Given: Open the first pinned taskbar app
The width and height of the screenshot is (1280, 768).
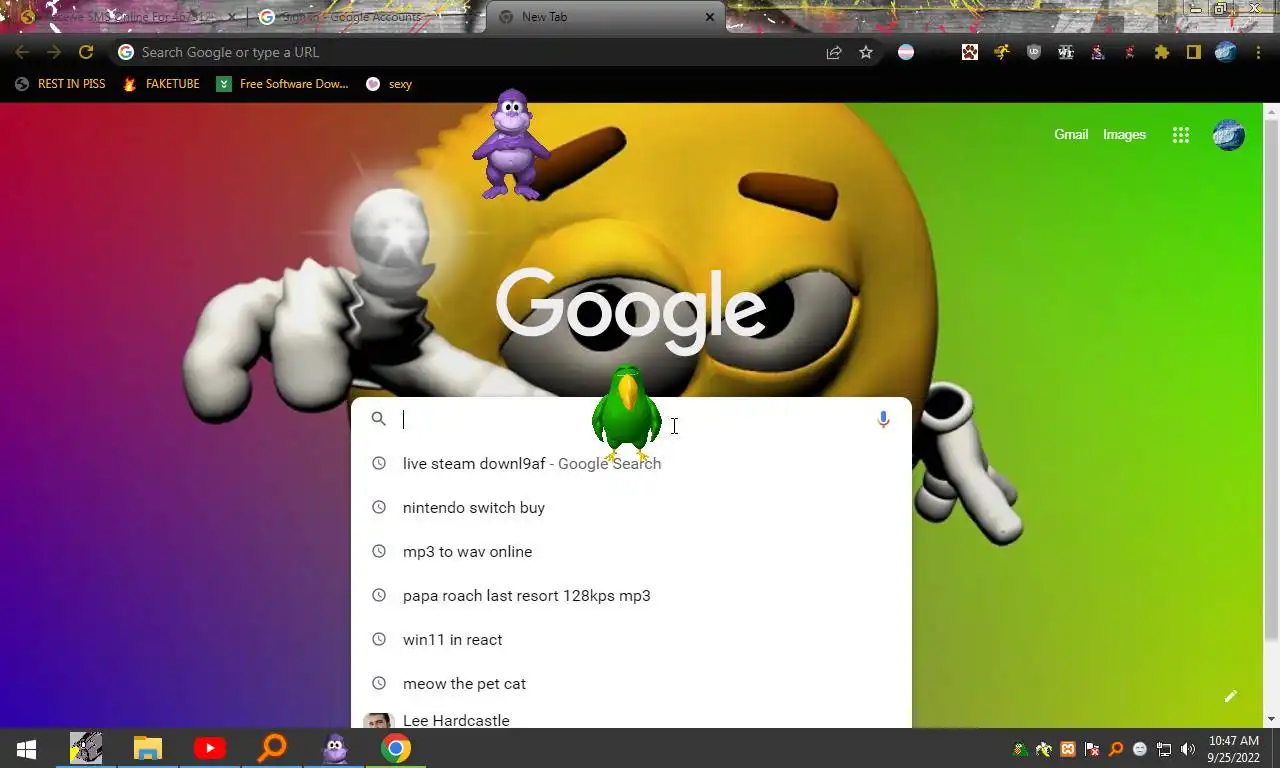Looking at the screenshot, I should 86,748.
